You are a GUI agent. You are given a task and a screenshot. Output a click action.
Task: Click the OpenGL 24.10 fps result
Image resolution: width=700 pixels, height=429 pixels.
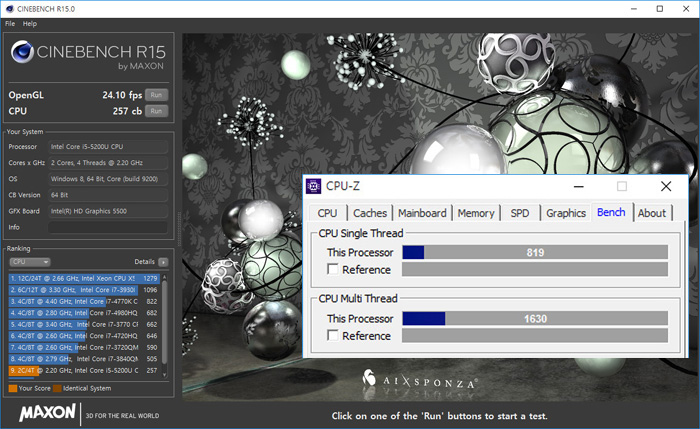pos(122,95)
